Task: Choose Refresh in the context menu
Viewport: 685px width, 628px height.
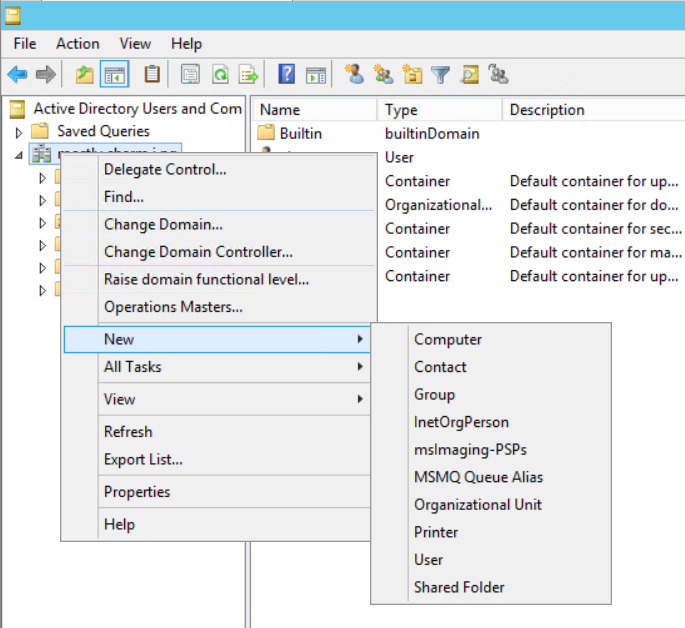Action: coord(217,432)
